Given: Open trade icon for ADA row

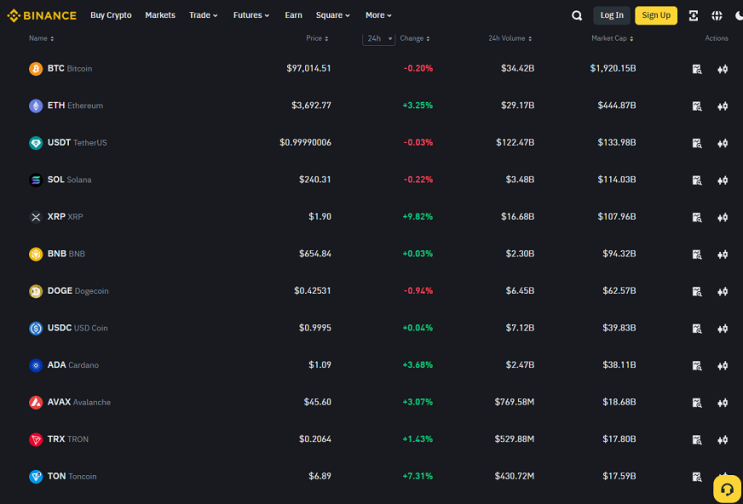Looking at the screenshot, I should 722,366.
